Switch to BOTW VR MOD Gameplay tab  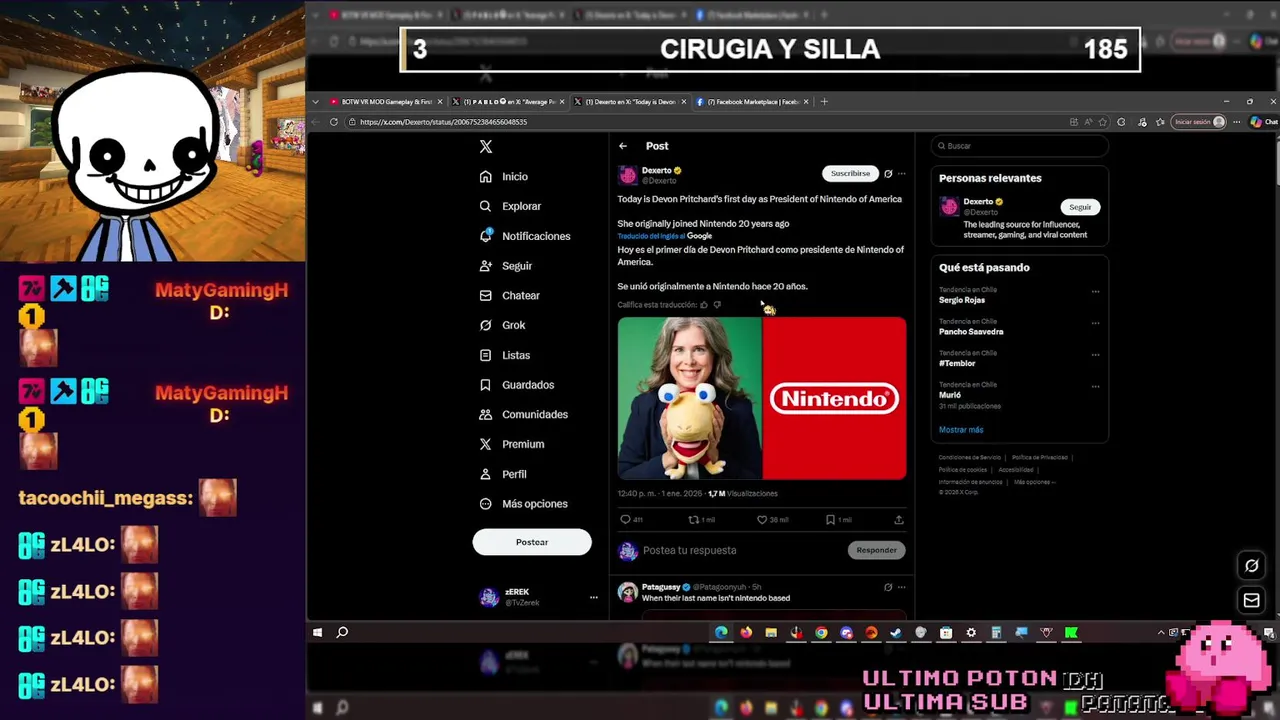386,102
